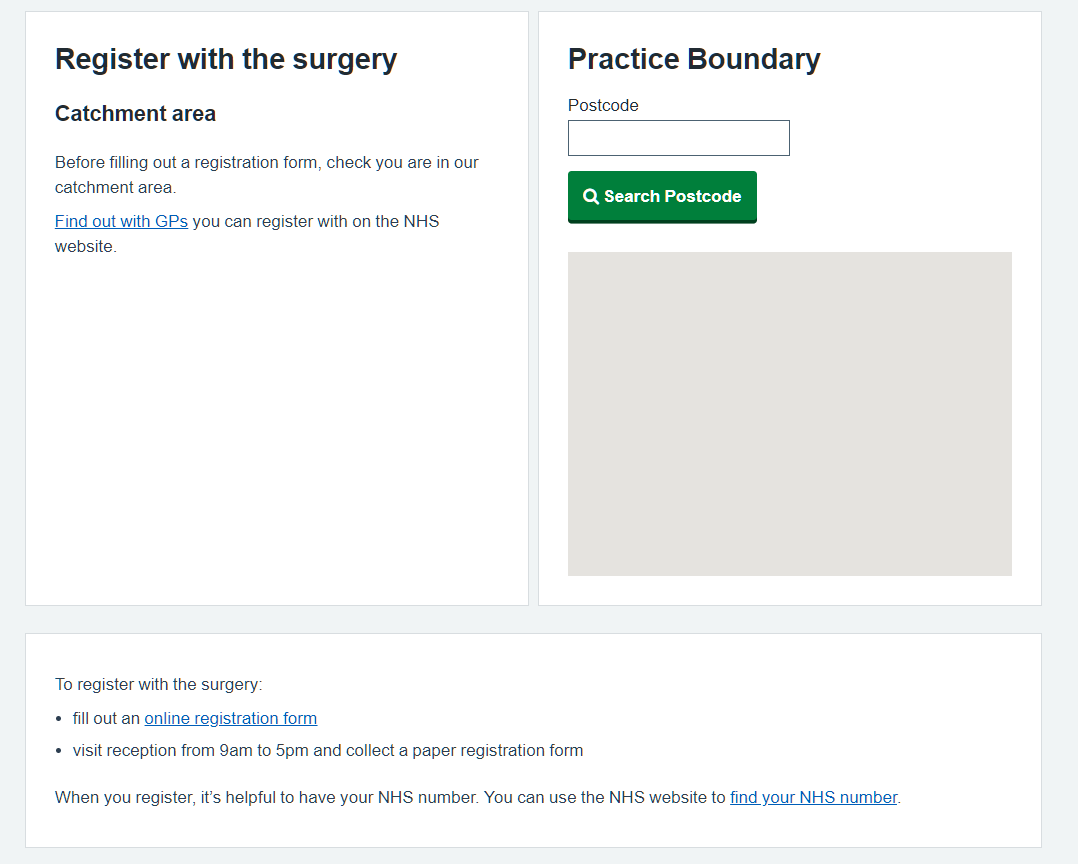Click the practice boundary map region

tap(789, 413)
